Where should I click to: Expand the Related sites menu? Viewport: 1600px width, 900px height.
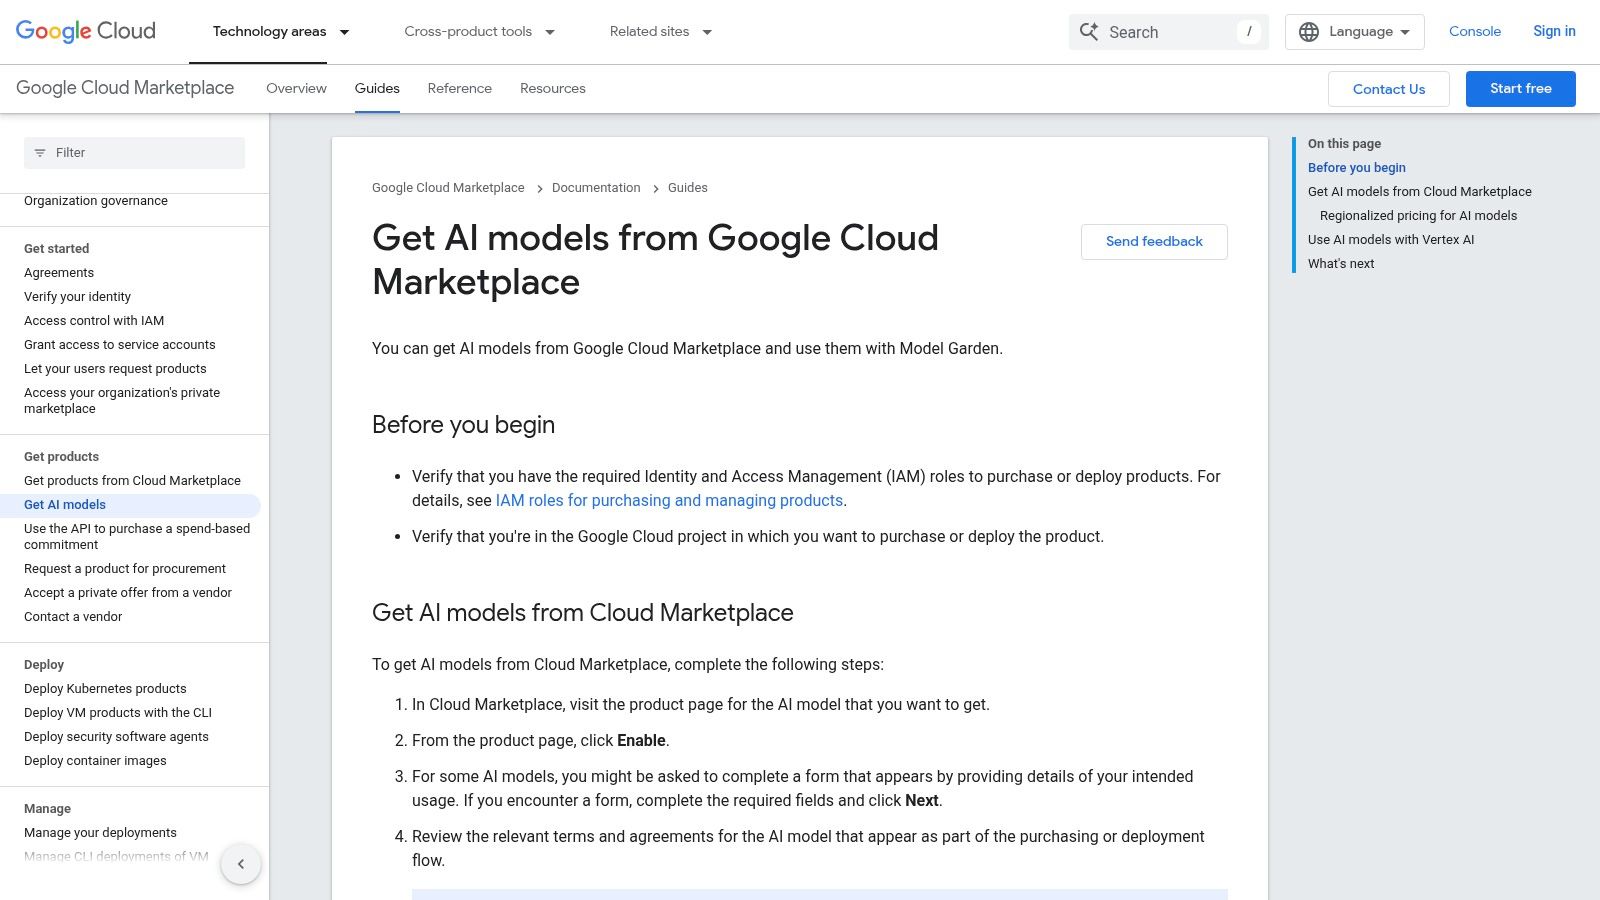[659, 31]
